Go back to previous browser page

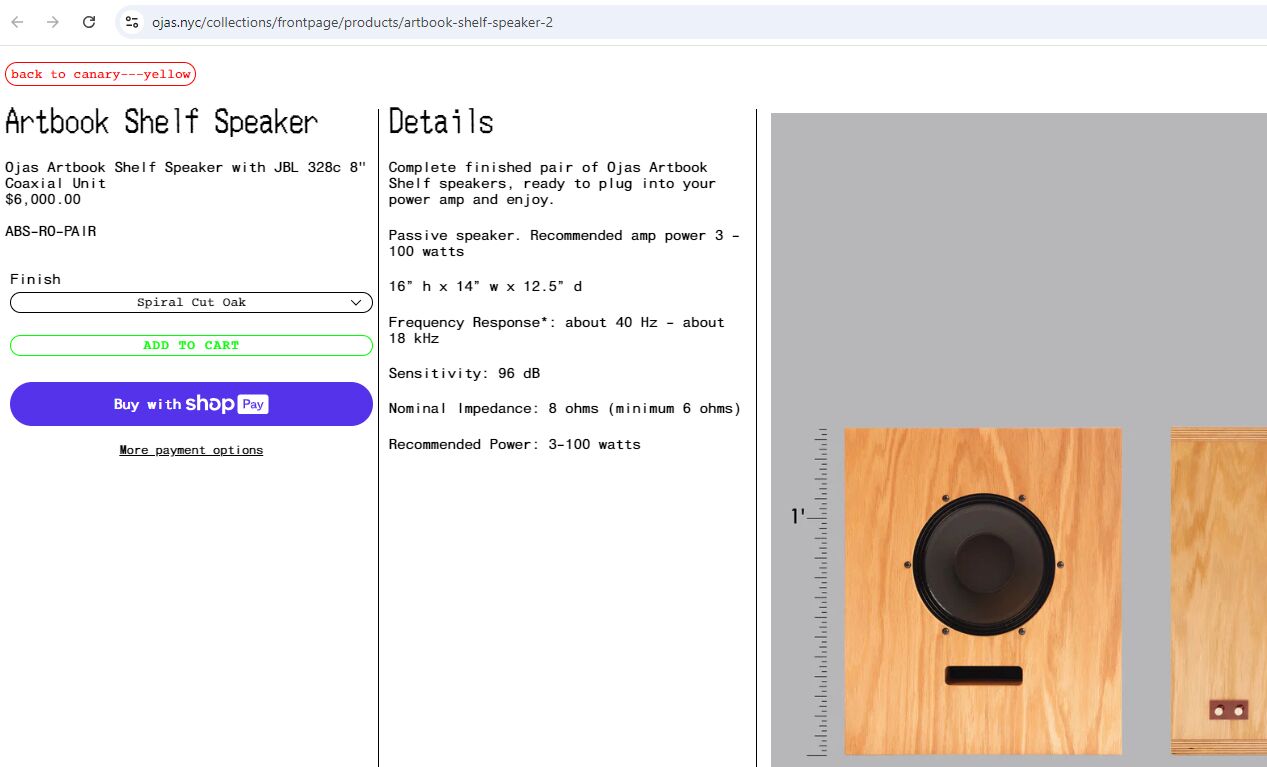[x=17, y=22]
